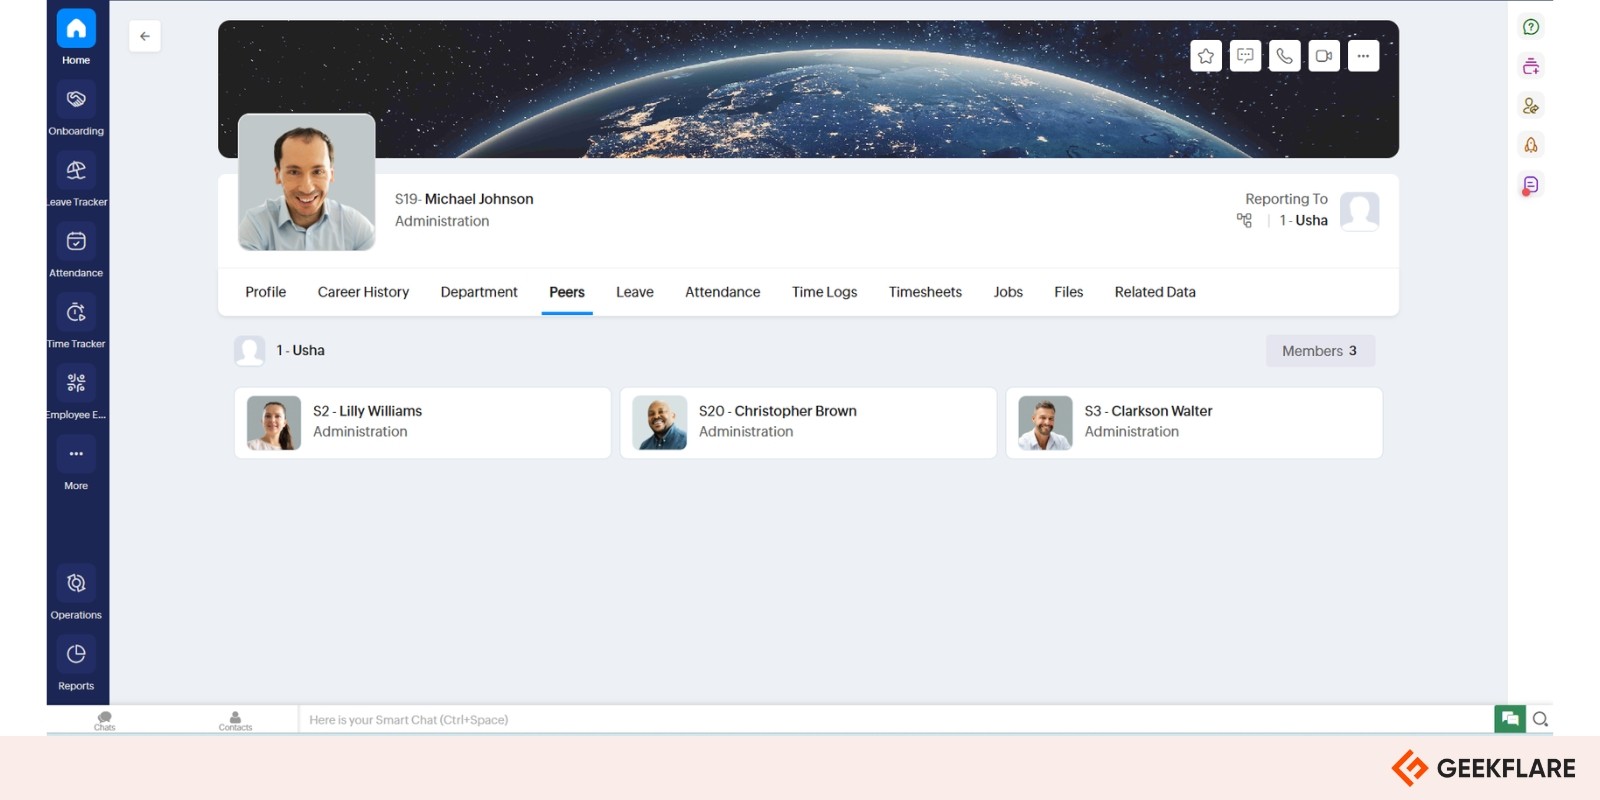Open more actions ellipsis on banner
Screen dimensions: 1600x800
coord(1363,56)
